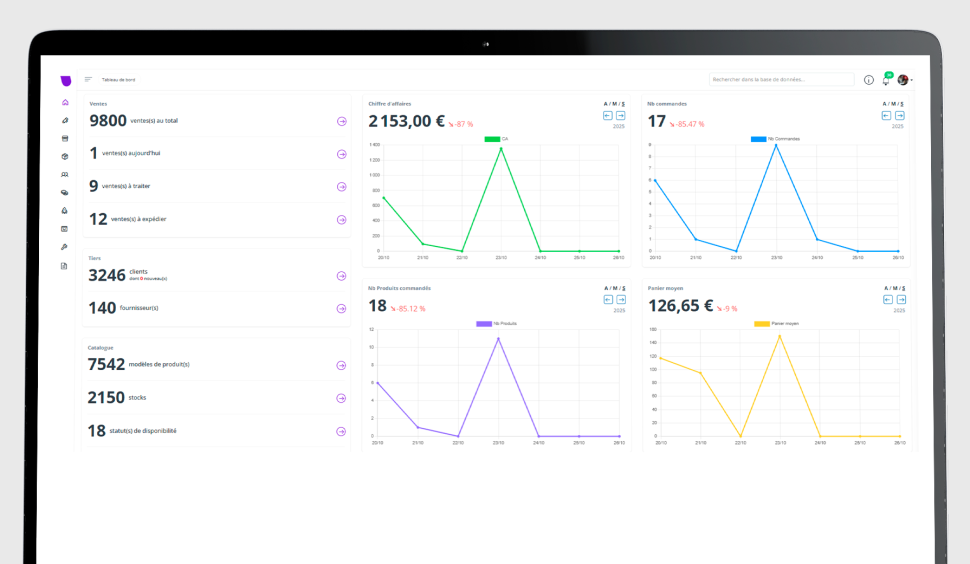Click the database search field
The width and height of the screenshot is (970, 564).
click(781, 79)
